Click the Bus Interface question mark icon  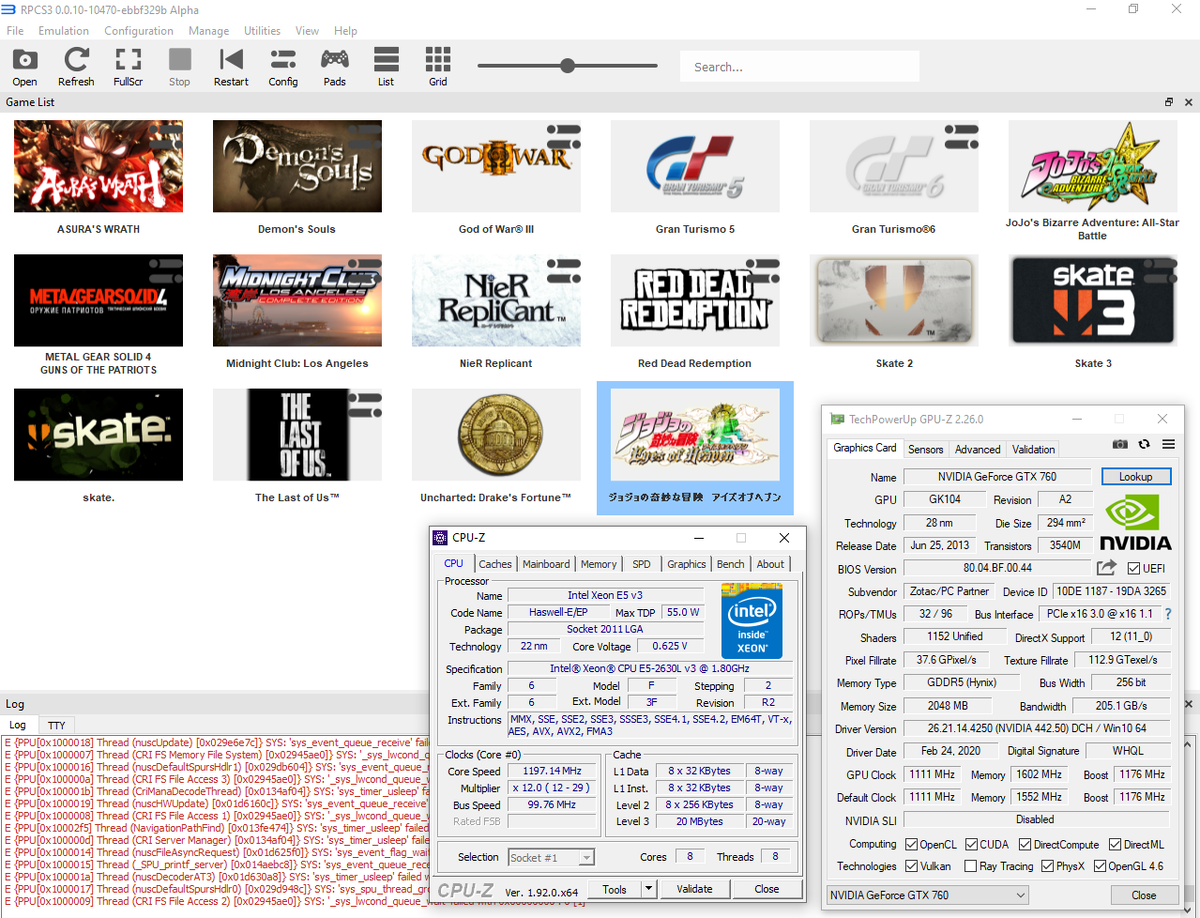(1168, 614)
